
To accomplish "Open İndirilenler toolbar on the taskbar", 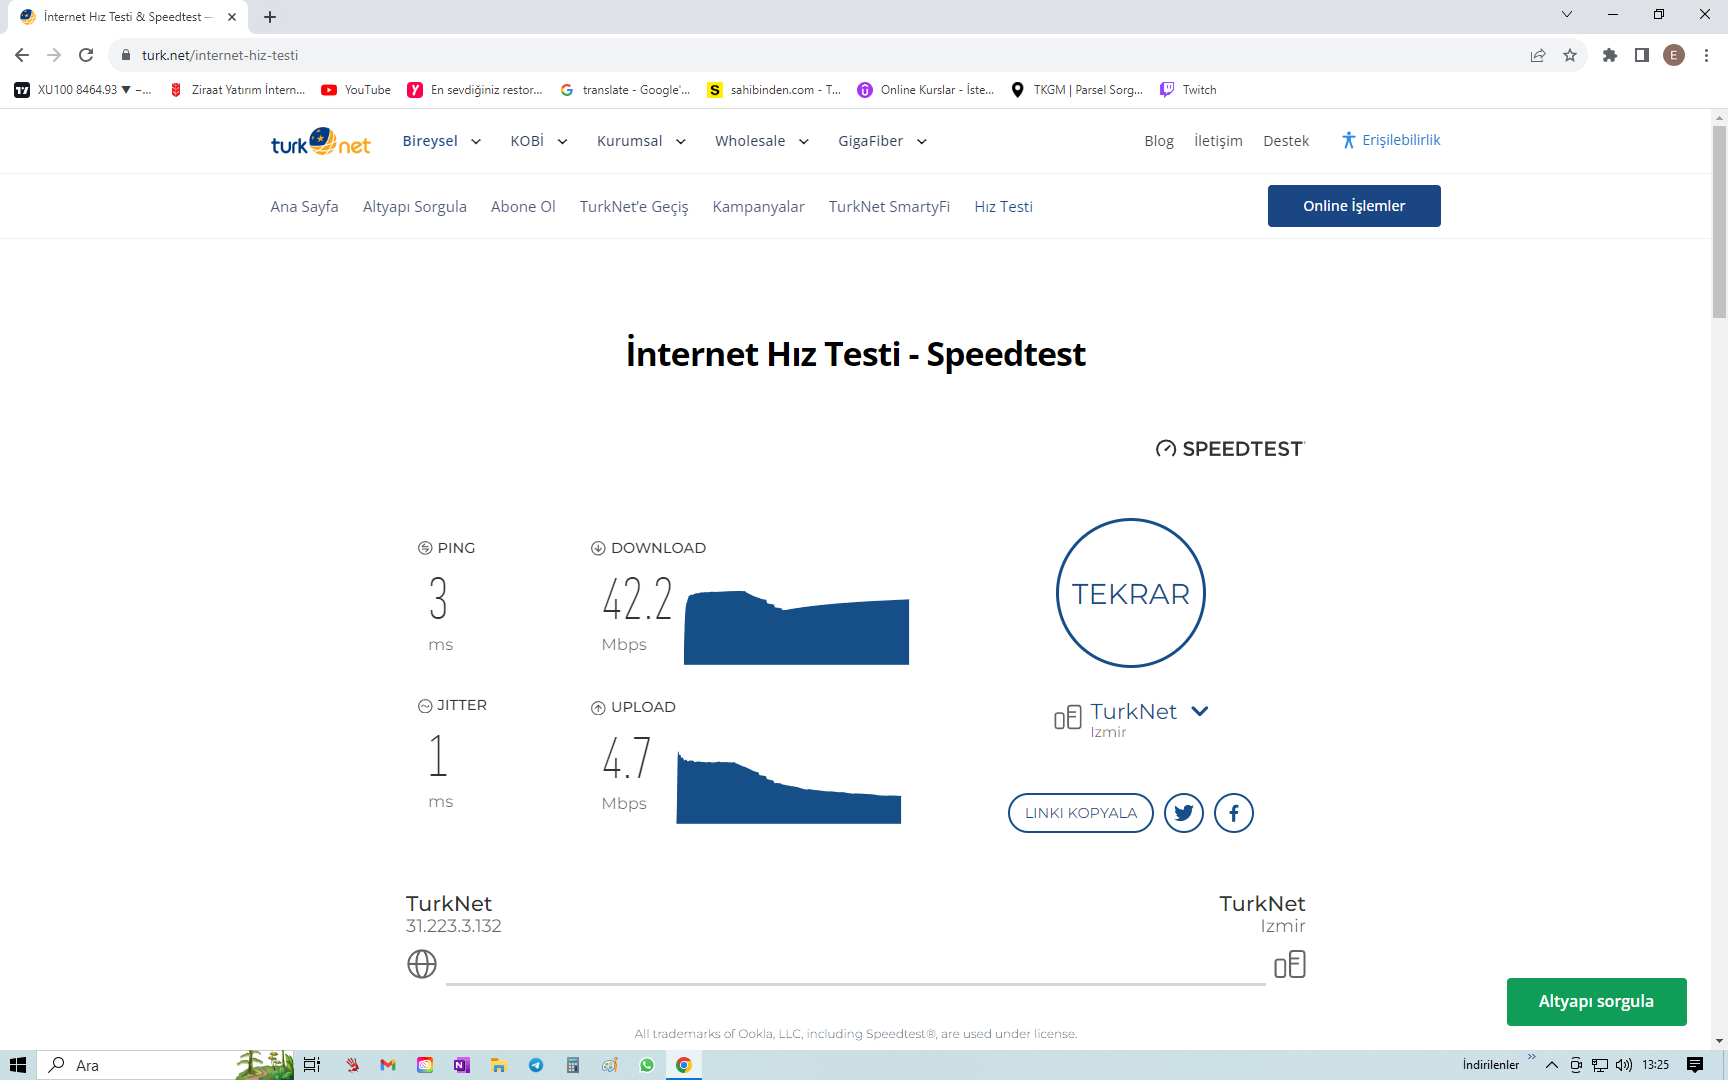I will pyautogui.click(x=1490, y=1065).
